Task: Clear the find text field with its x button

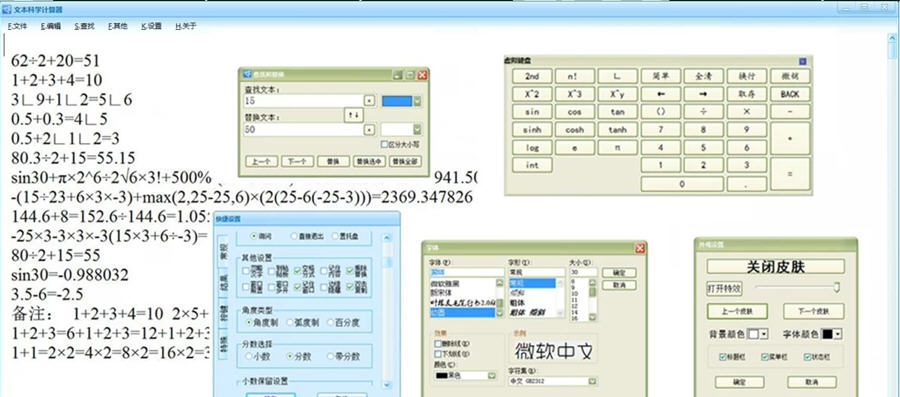Action: 369,101
